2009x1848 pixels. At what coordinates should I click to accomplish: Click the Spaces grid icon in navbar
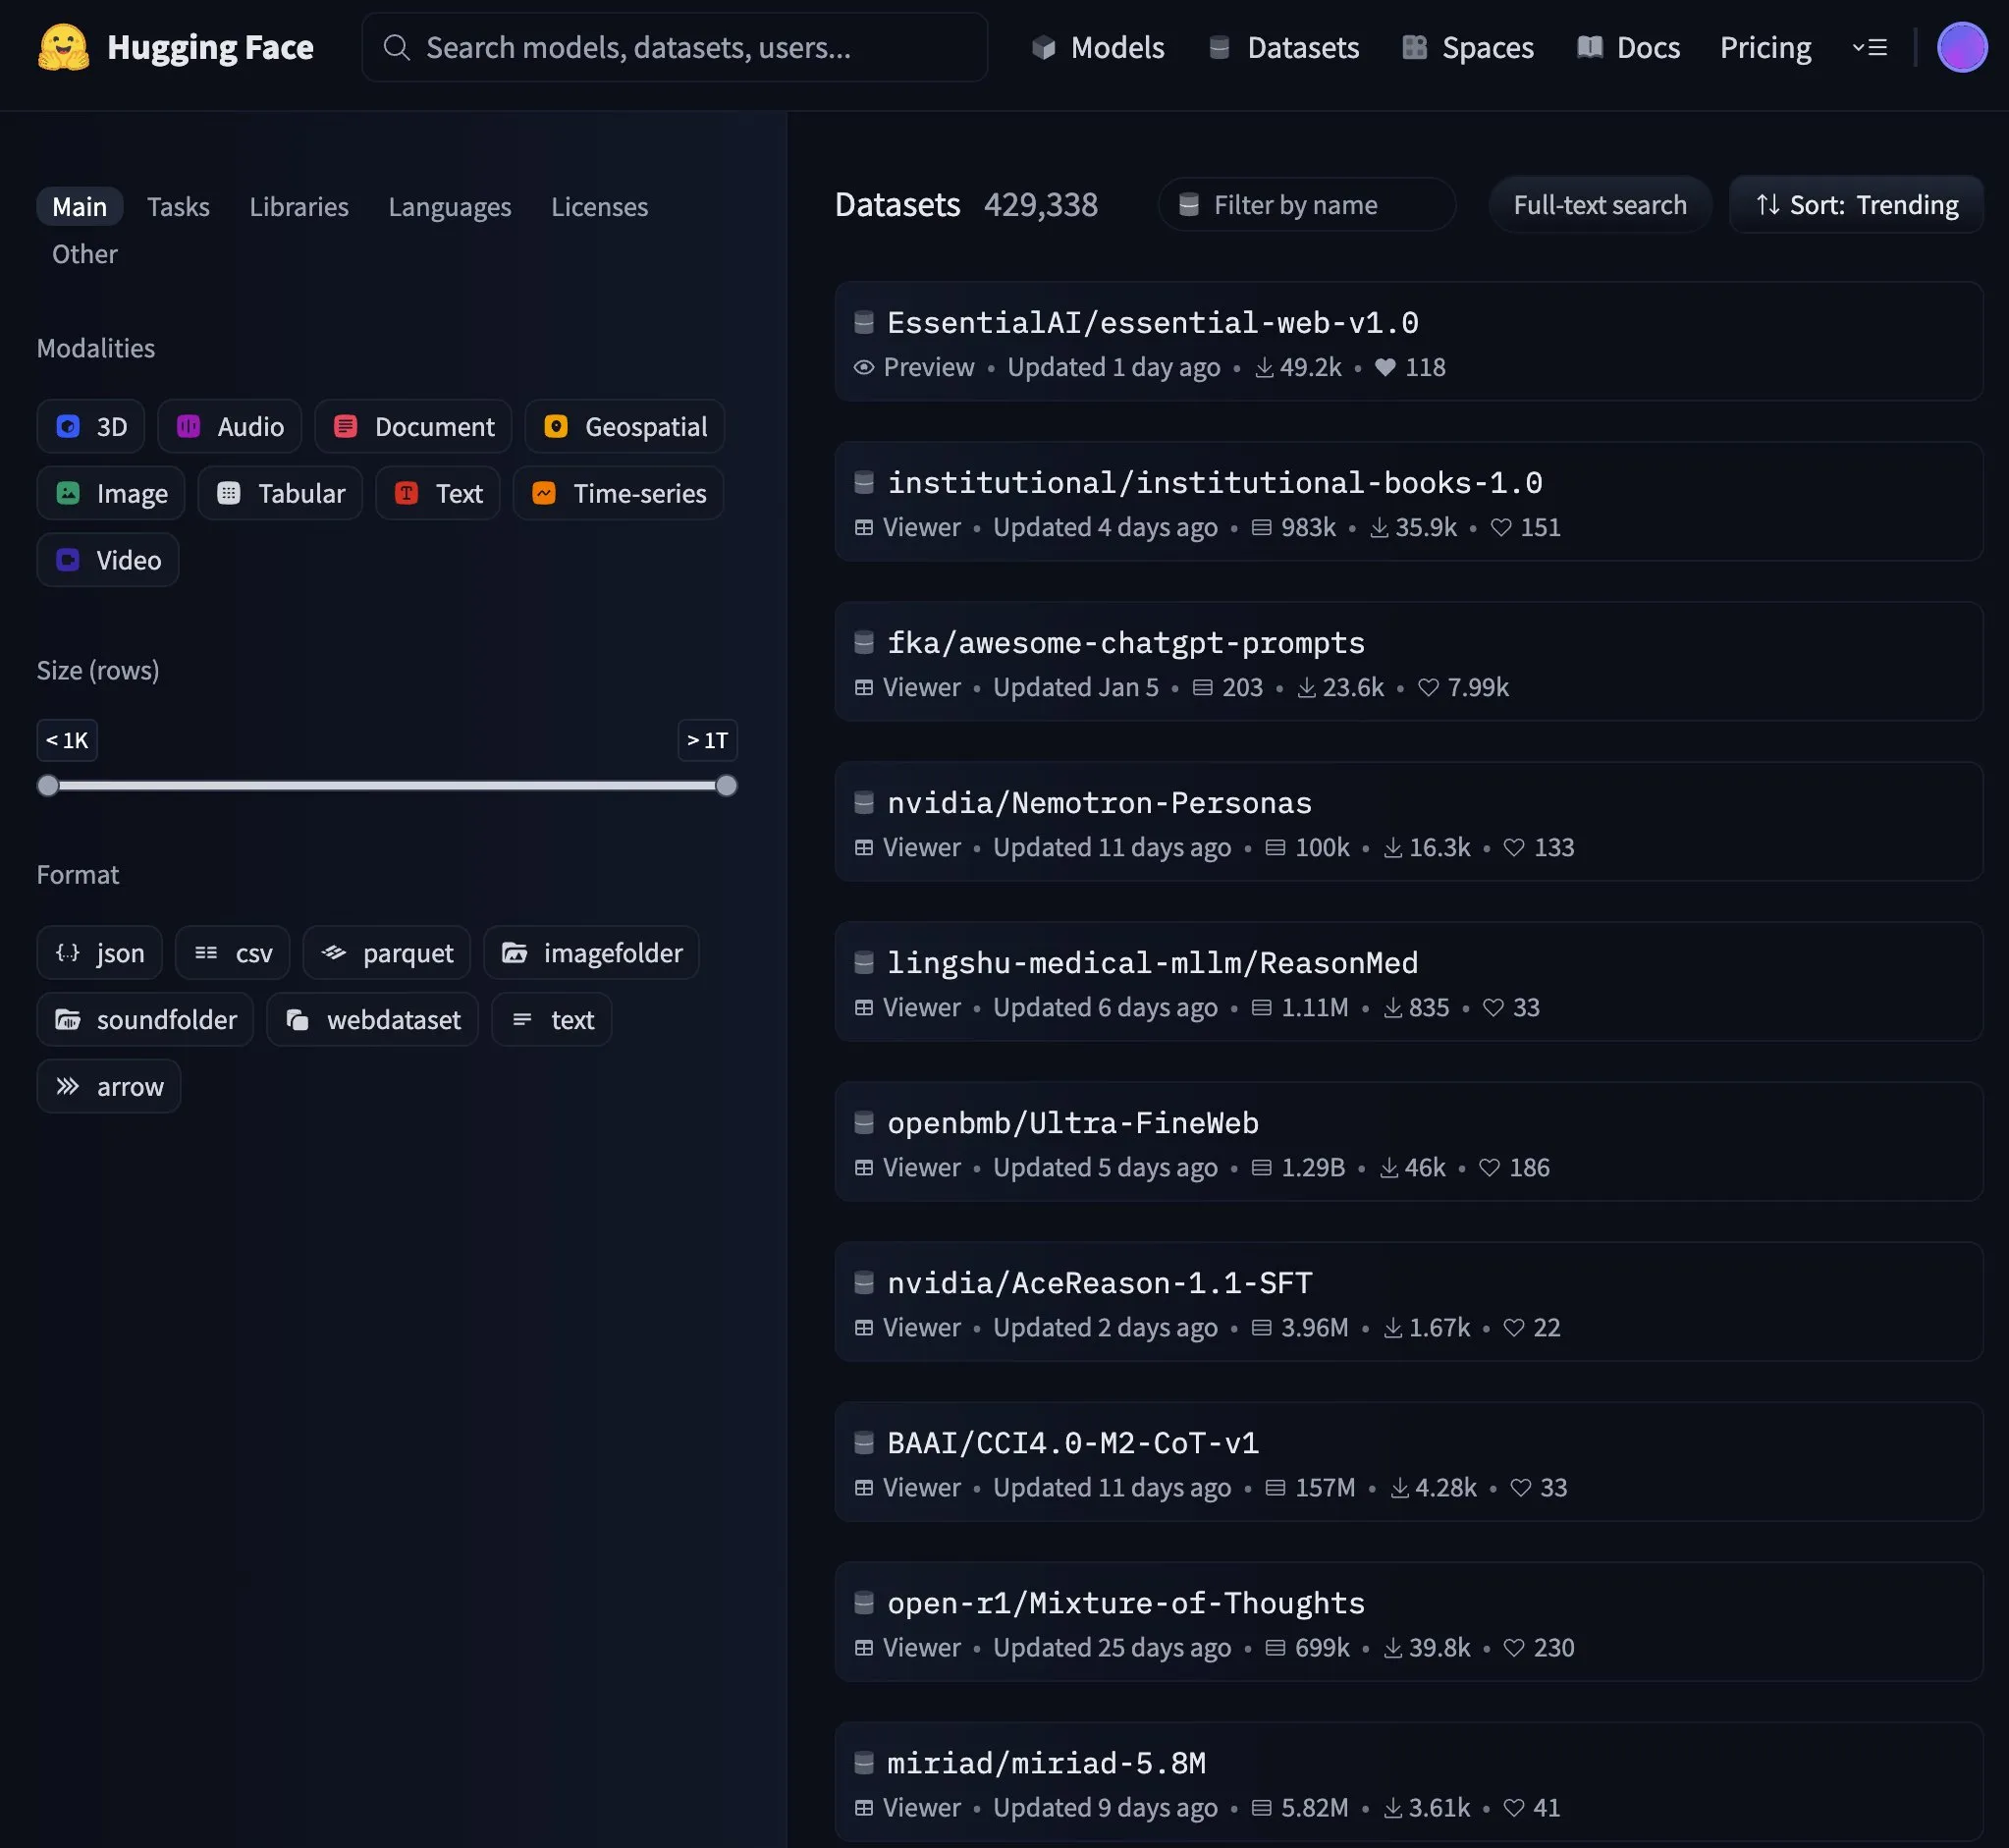(1415, 47)
